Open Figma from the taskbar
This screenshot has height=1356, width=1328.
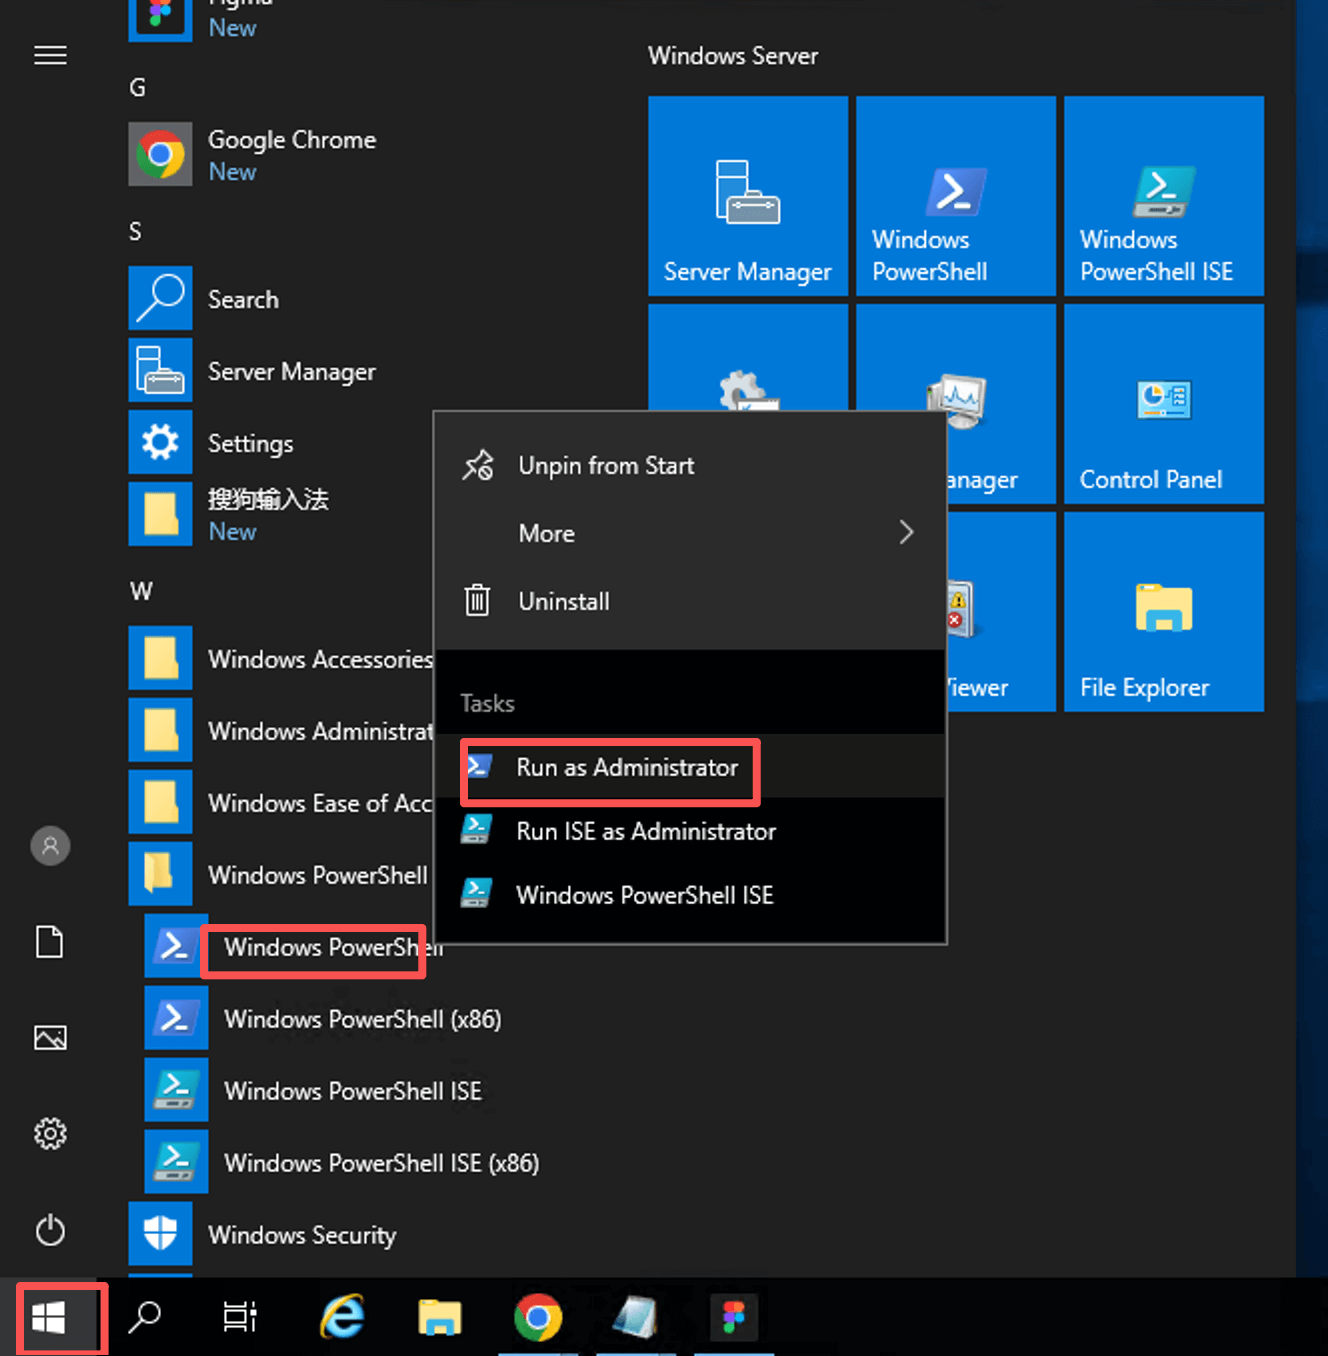pyautogui.click(x=734, y=1318)
